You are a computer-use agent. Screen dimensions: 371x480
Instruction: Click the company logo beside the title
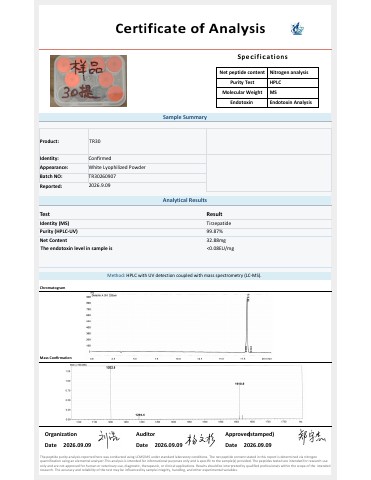297,29
